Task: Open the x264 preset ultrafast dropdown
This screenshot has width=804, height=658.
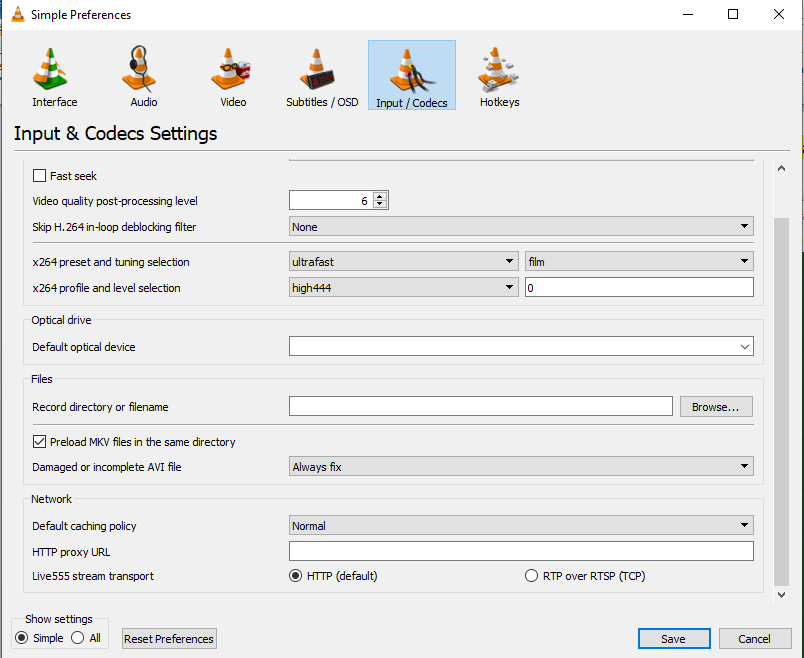Action: click(x=403, y=262)
